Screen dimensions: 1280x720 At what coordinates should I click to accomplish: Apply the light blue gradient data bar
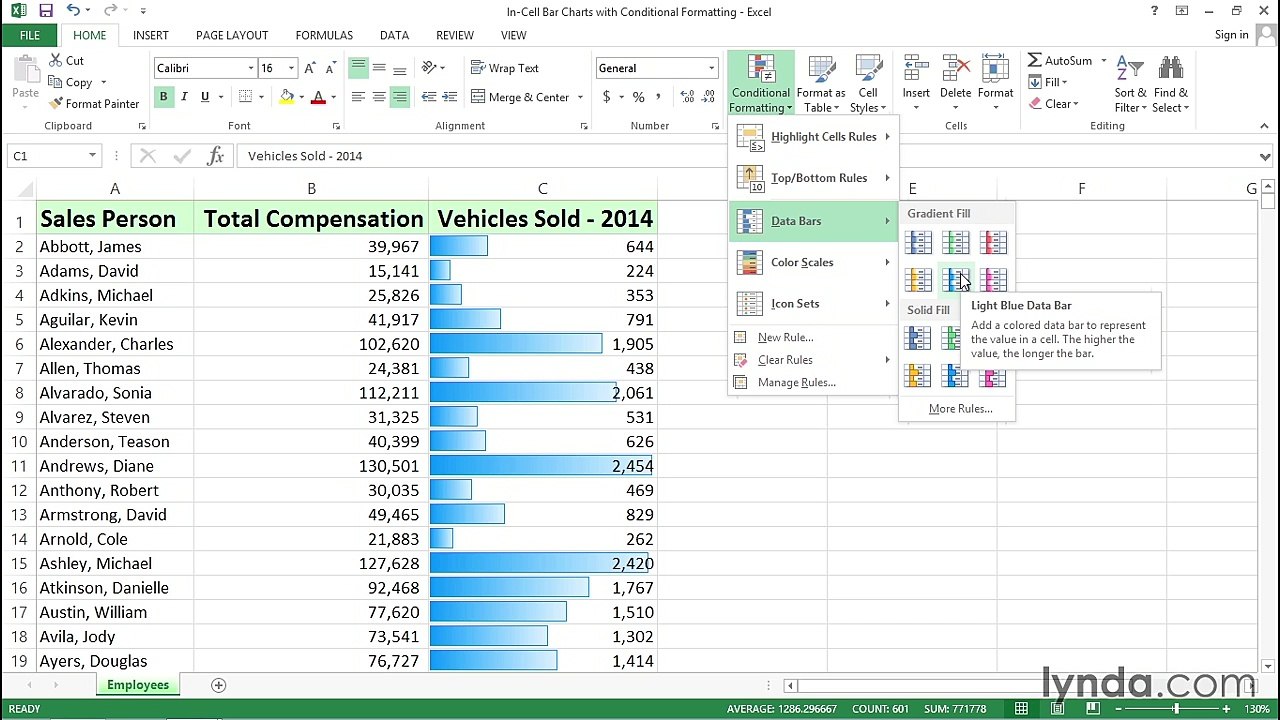[956, 280]
